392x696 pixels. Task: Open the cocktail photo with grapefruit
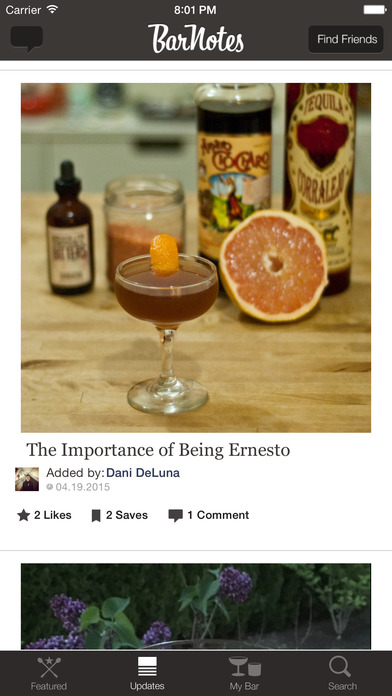196,257
